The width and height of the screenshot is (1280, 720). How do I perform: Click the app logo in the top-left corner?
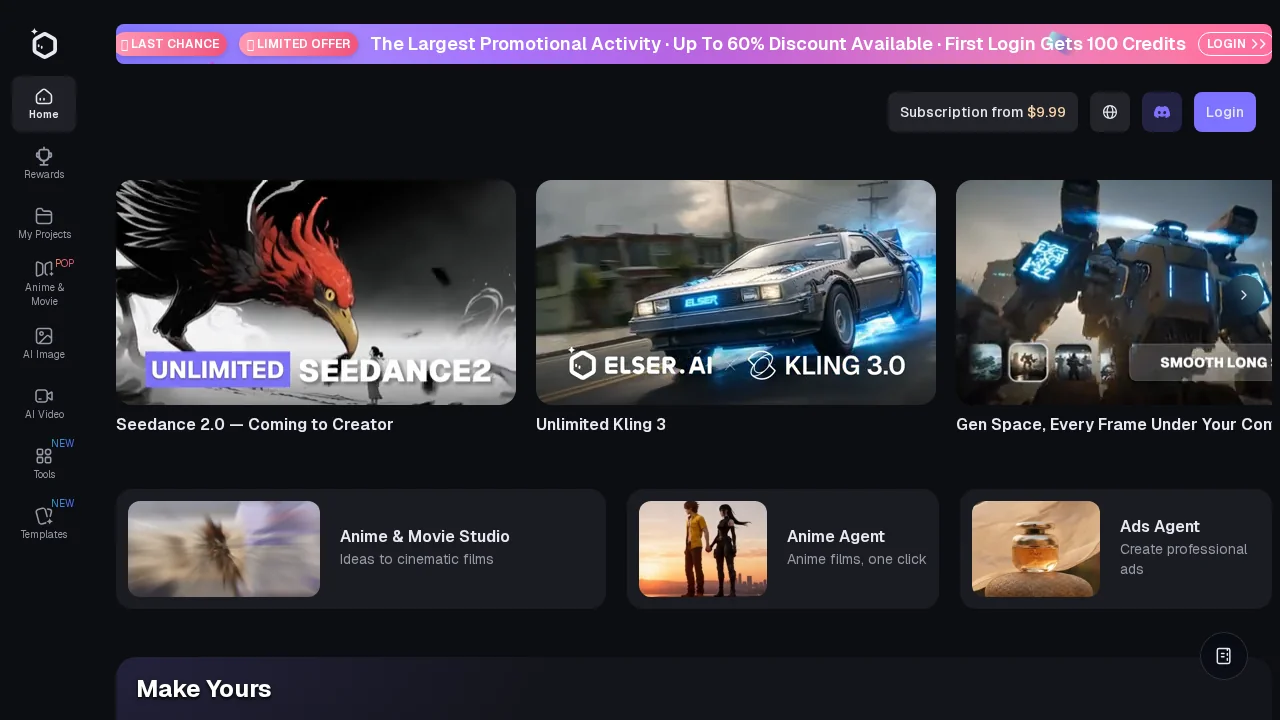44,44
